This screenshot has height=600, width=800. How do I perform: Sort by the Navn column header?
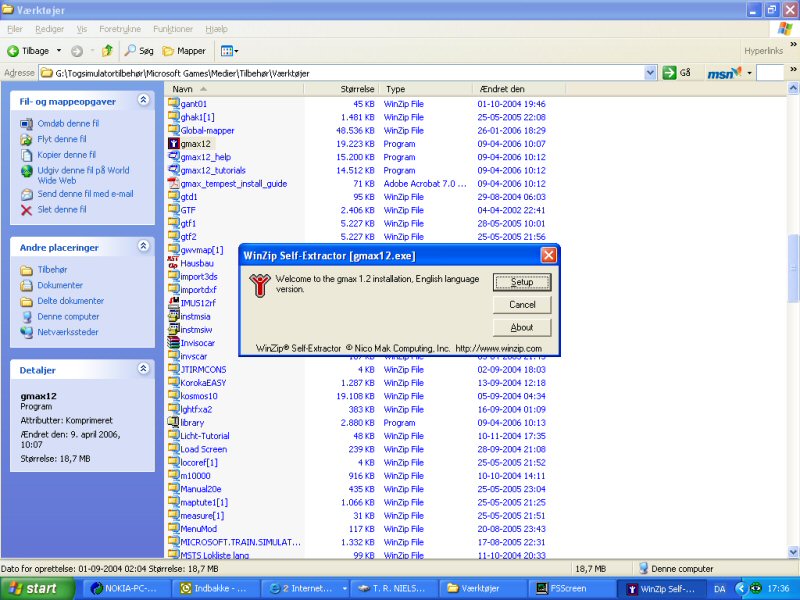pyautogui.click(x=235, y=89)
